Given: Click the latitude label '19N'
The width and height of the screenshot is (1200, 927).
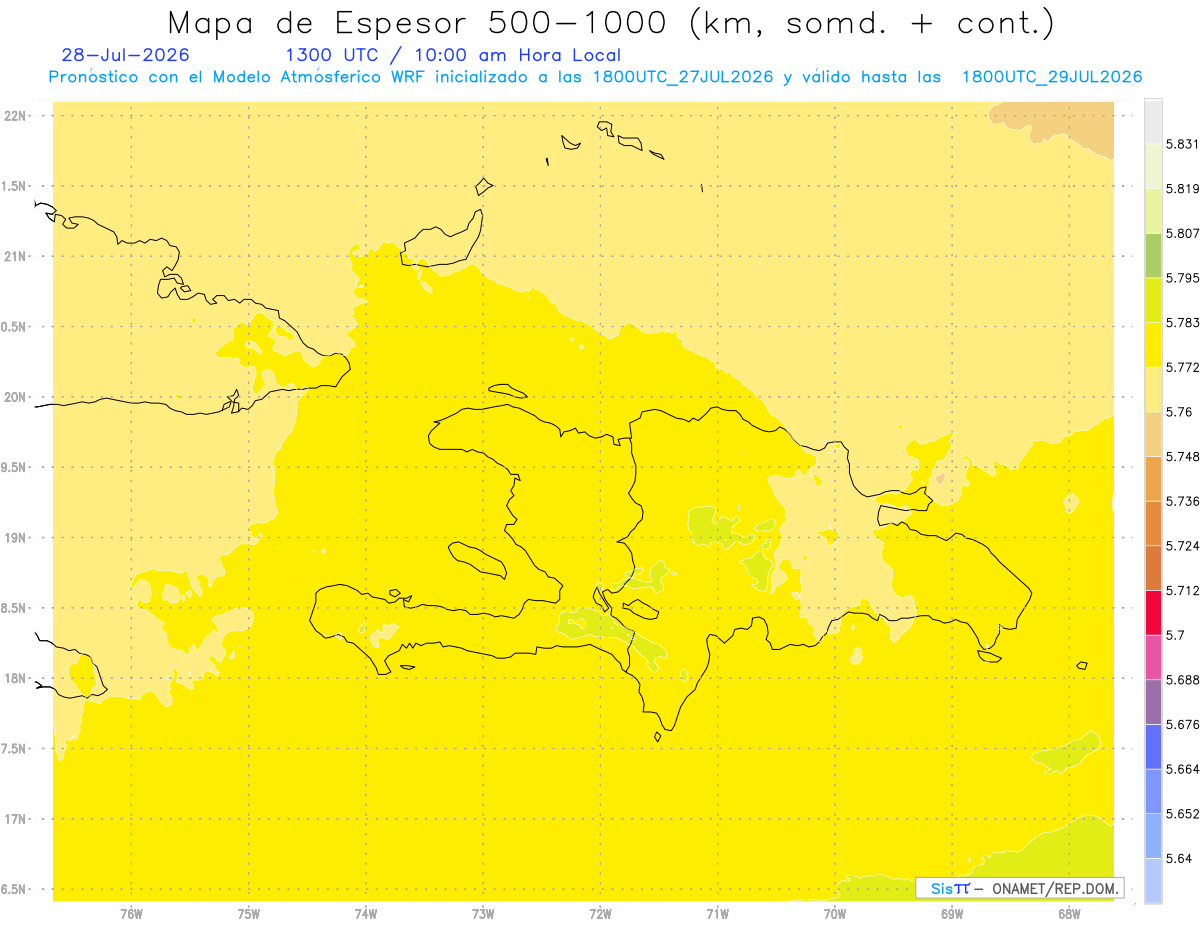Looking at the screenshot, I should coord(16,537).
